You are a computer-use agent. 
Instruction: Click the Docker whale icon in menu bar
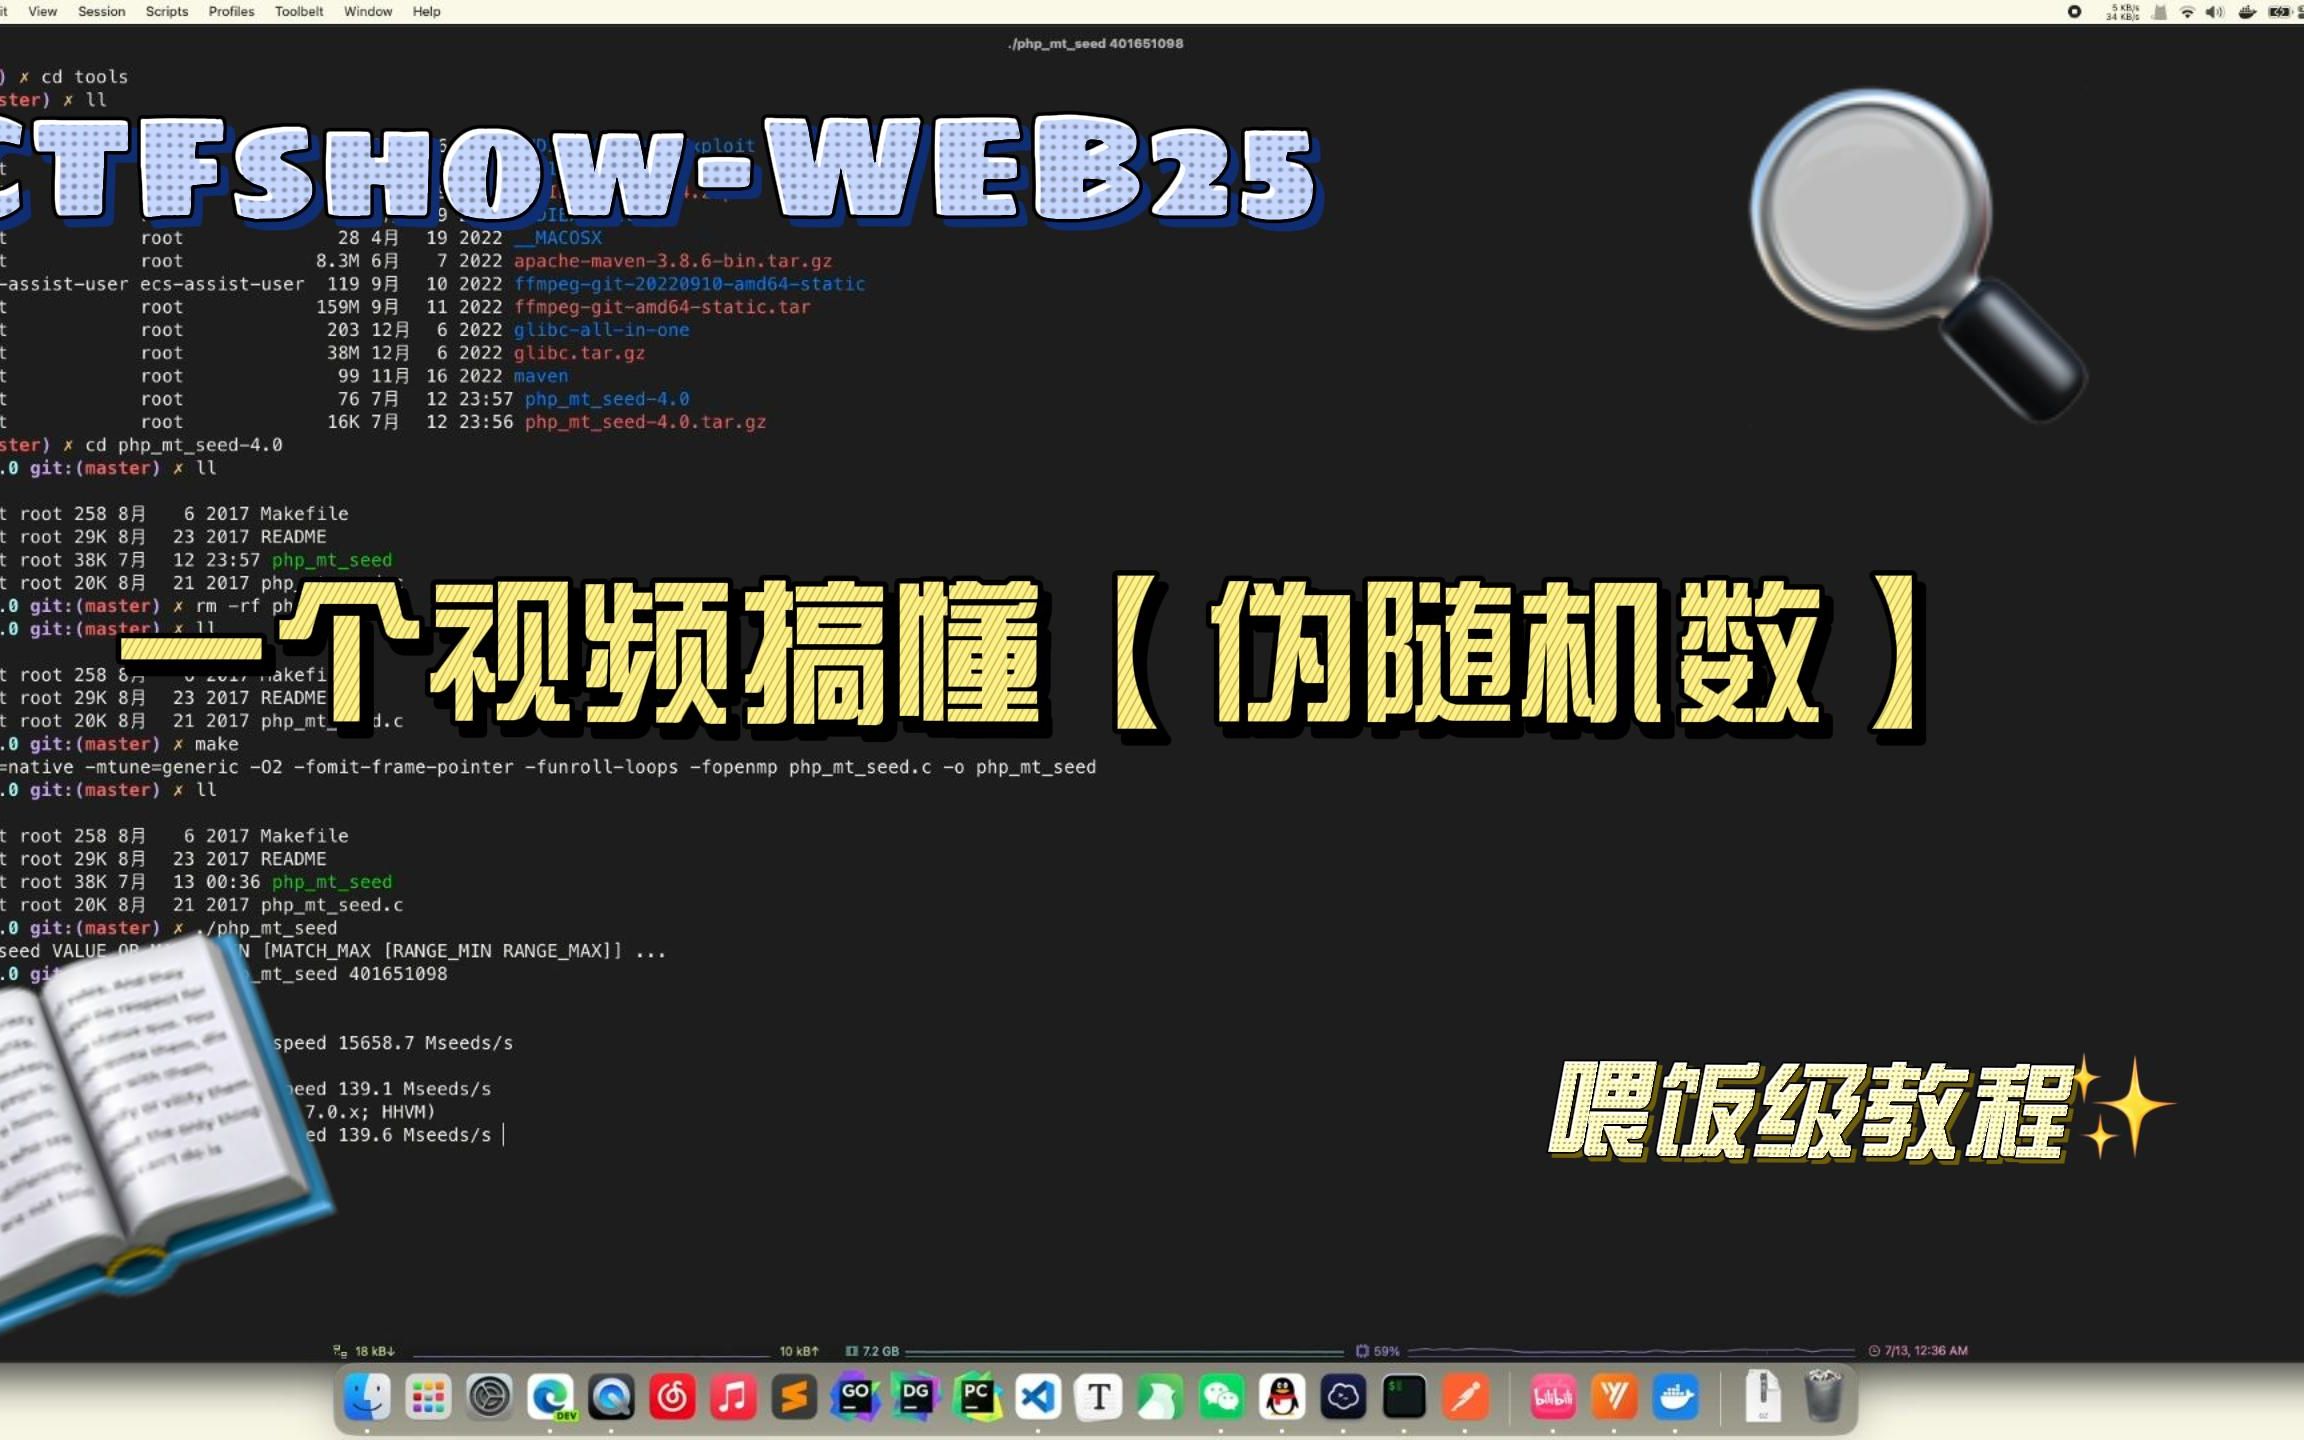coord(2248,13)
